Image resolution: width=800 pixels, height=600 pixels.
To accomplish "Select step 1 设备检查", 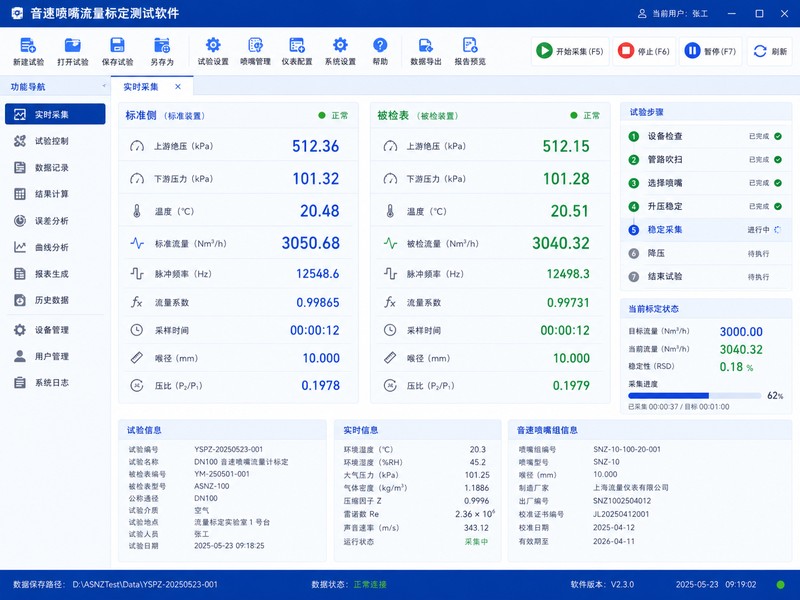I will tap(707, 136).
